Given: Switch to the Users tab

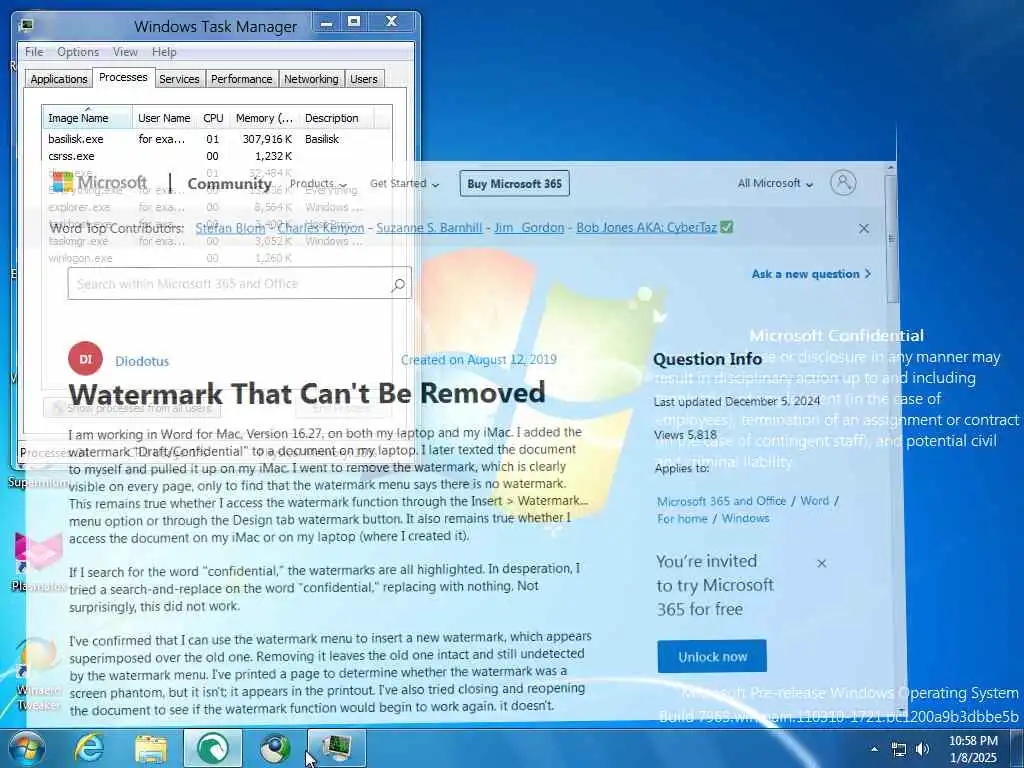Looking at the screenshot, I should (364, 79).
